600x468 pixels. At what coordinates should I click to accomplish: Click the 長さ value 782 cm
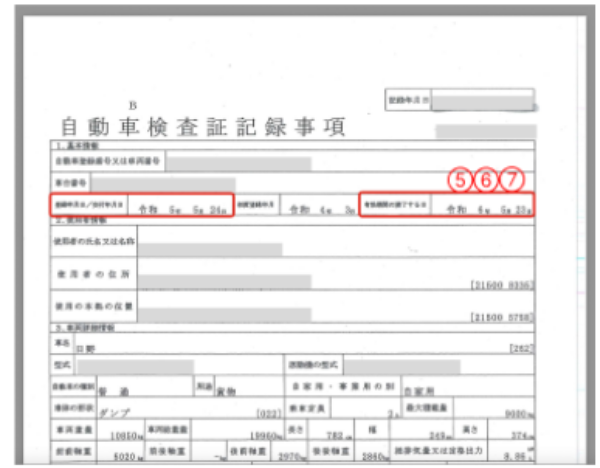coord(339,436)
